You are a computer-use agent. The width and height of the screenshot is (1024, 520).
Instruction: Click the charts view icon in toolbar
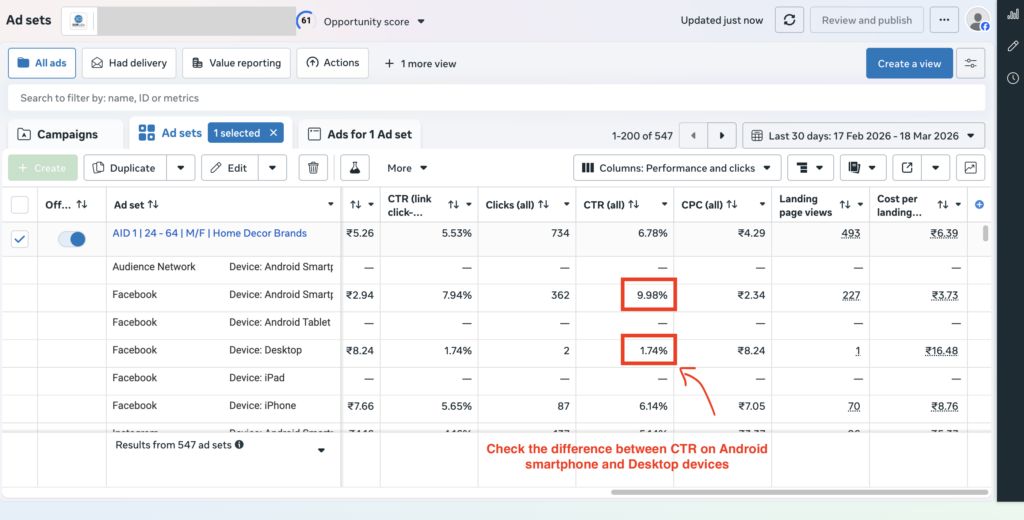pyautogui.click(x=970, y=168)
